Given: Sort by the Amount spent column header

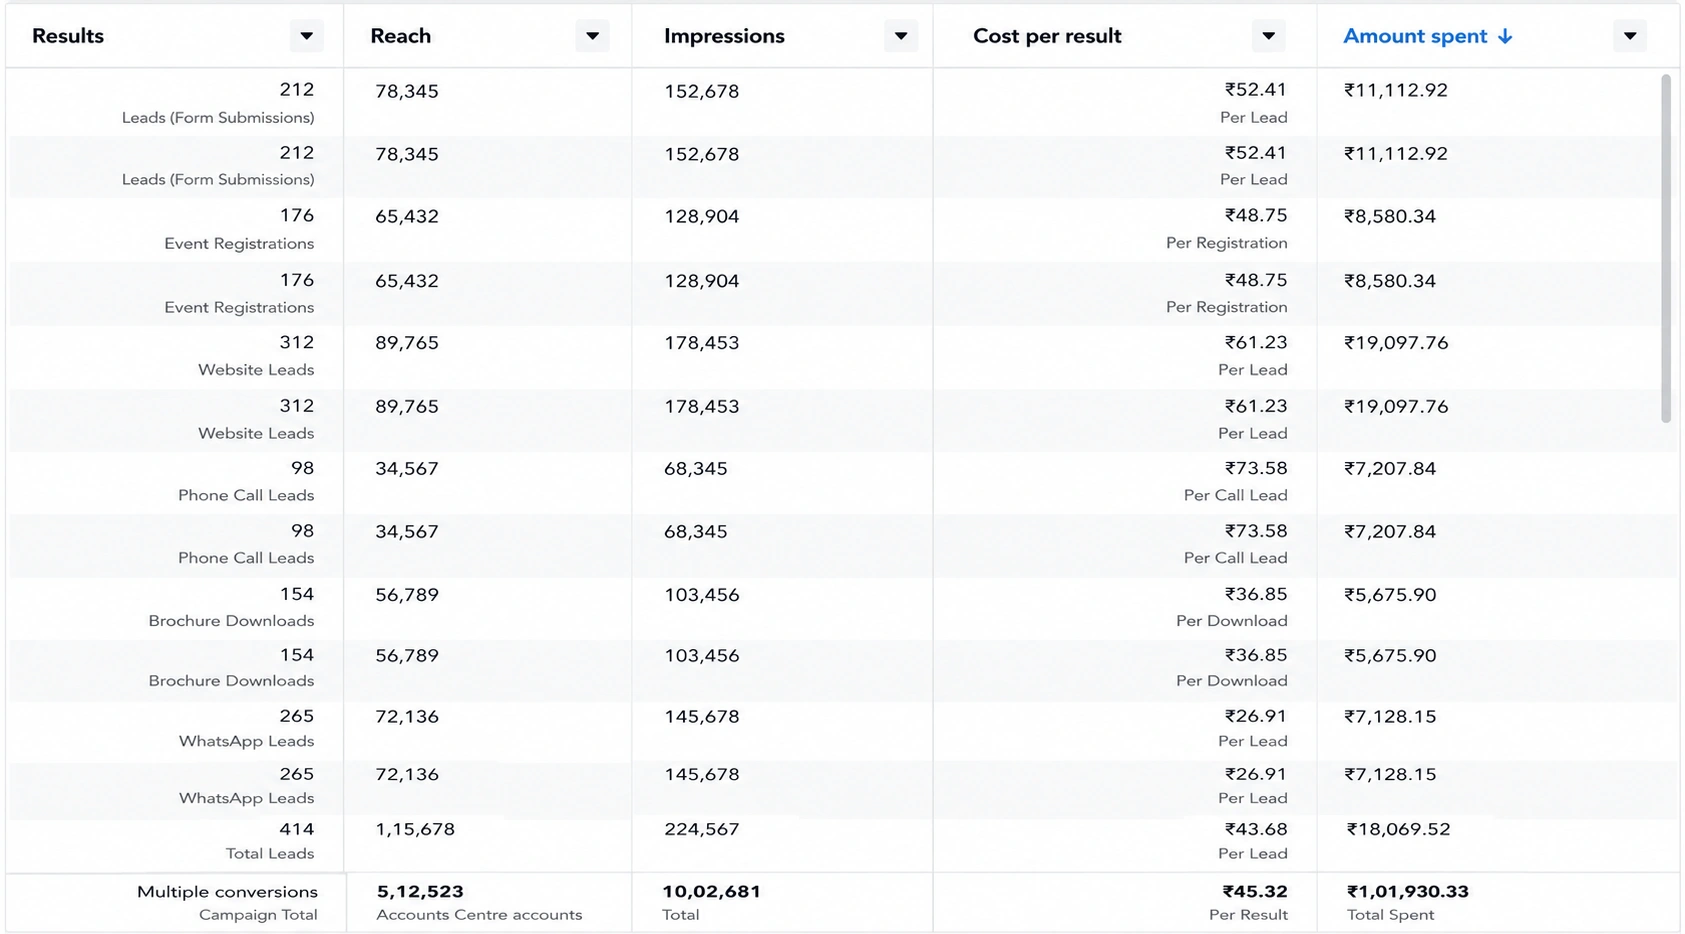Looking at the screenshot, I should 1415,36.
